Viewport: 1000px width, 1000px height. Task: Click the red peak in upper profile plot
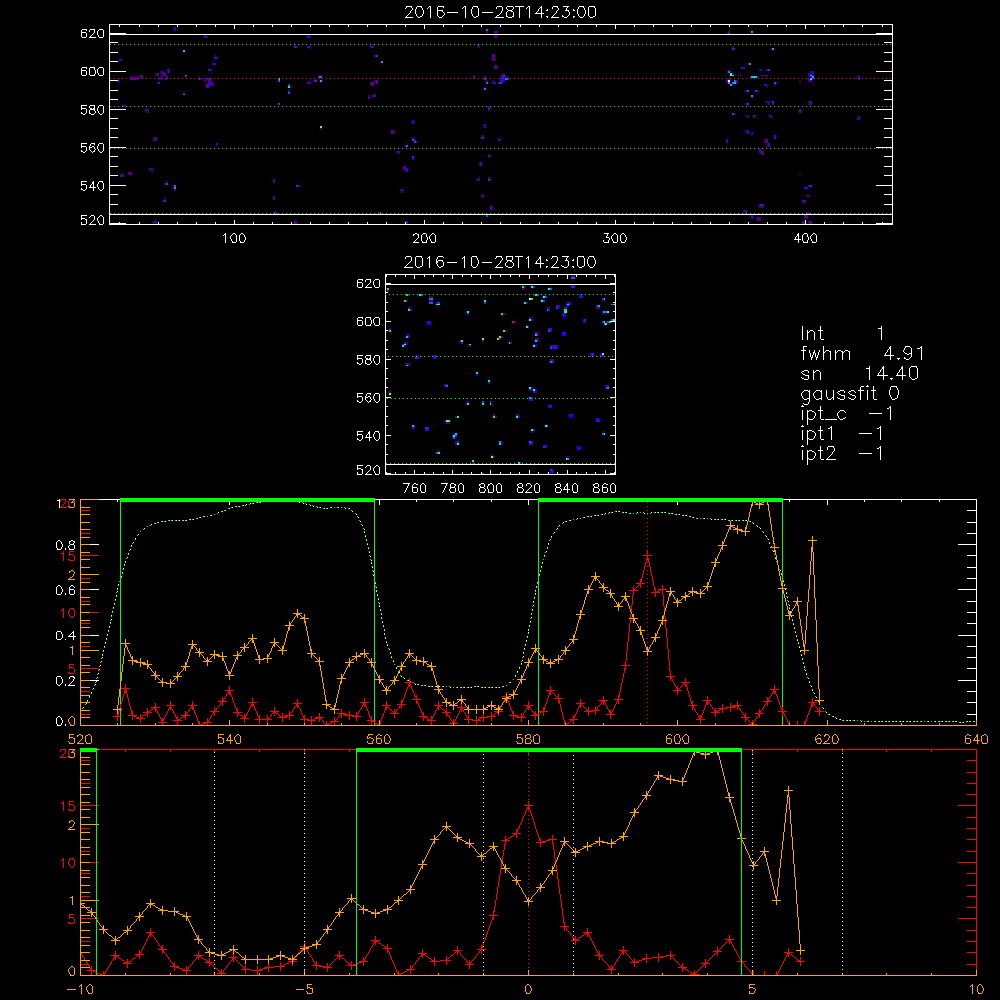[647, 555]
